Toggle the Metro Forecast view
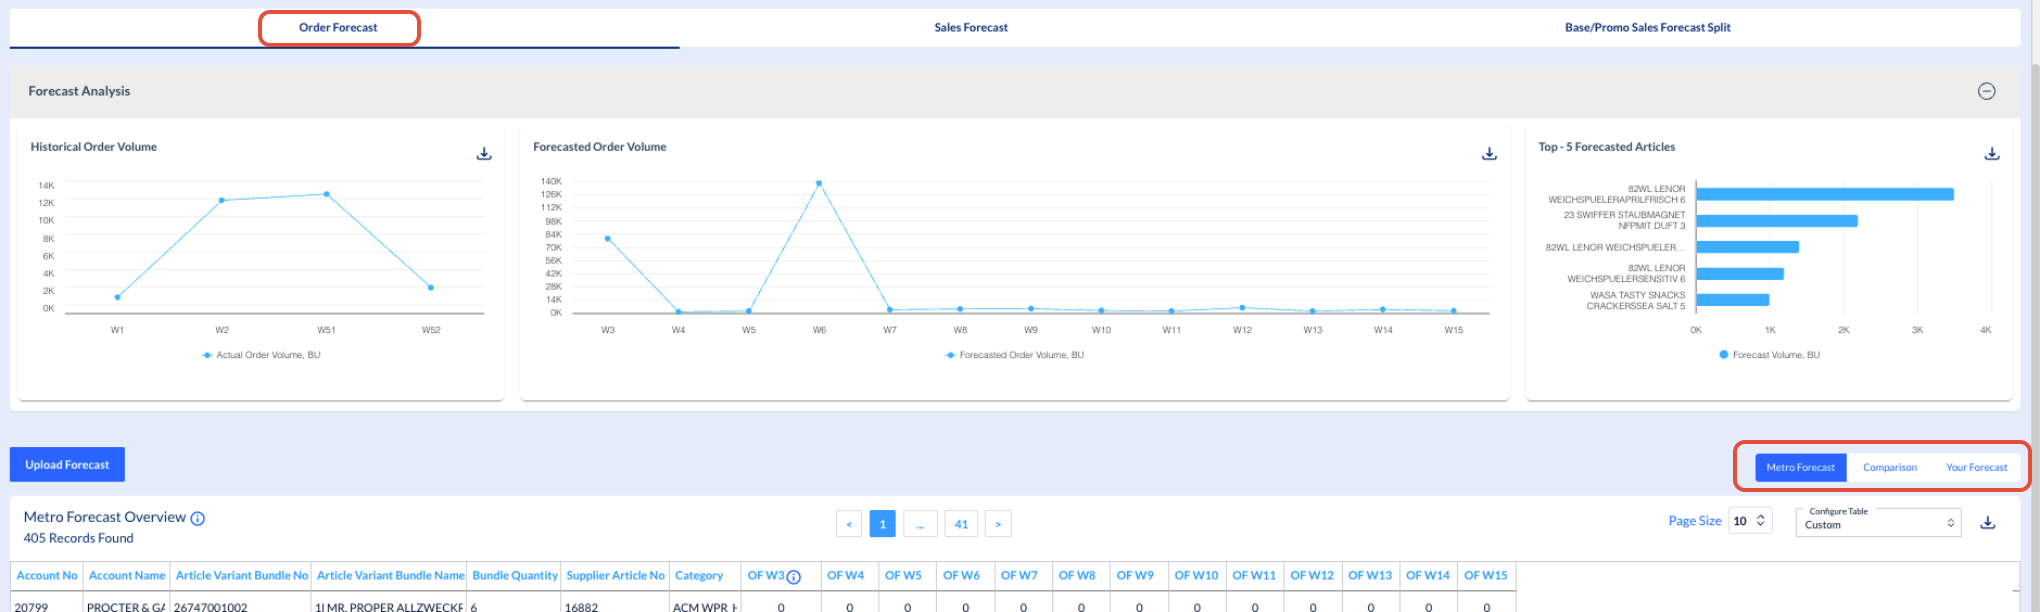2040x612 pixels. pos(1800,467)
